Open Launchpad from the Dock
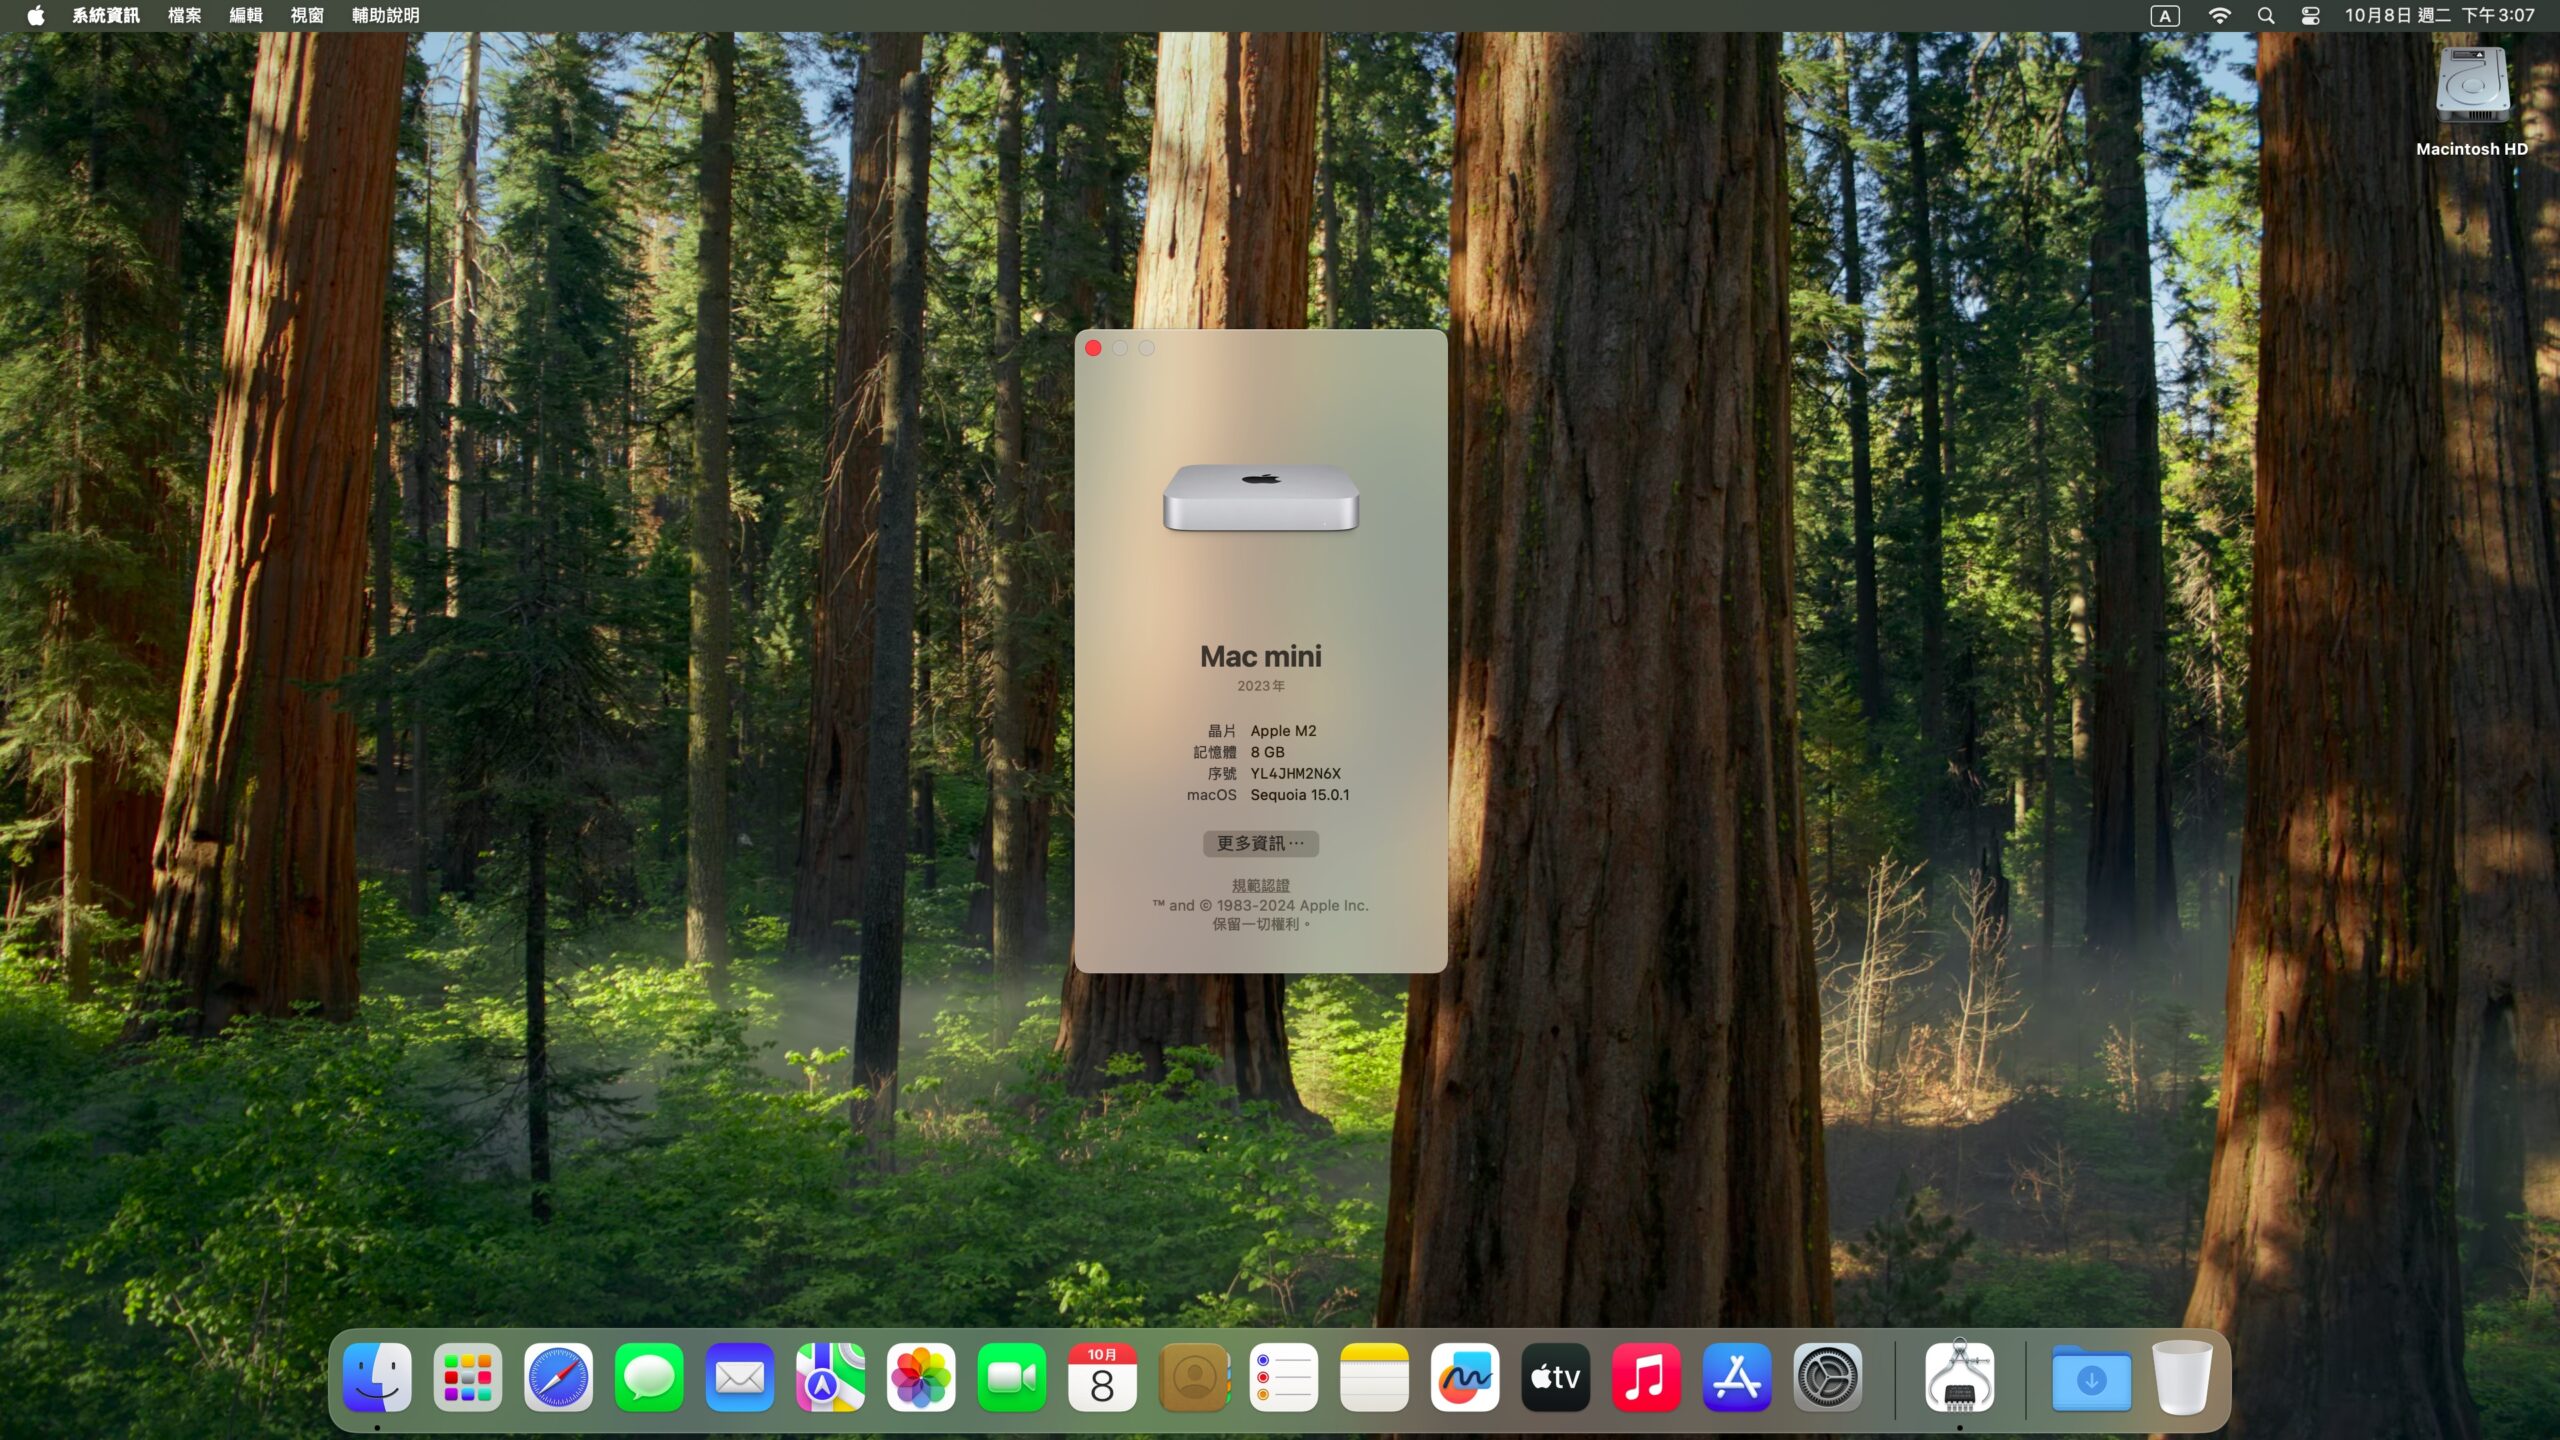Image resolution: width=2560 pixels, height=1440 pixels. click(x=467, y=1378)
